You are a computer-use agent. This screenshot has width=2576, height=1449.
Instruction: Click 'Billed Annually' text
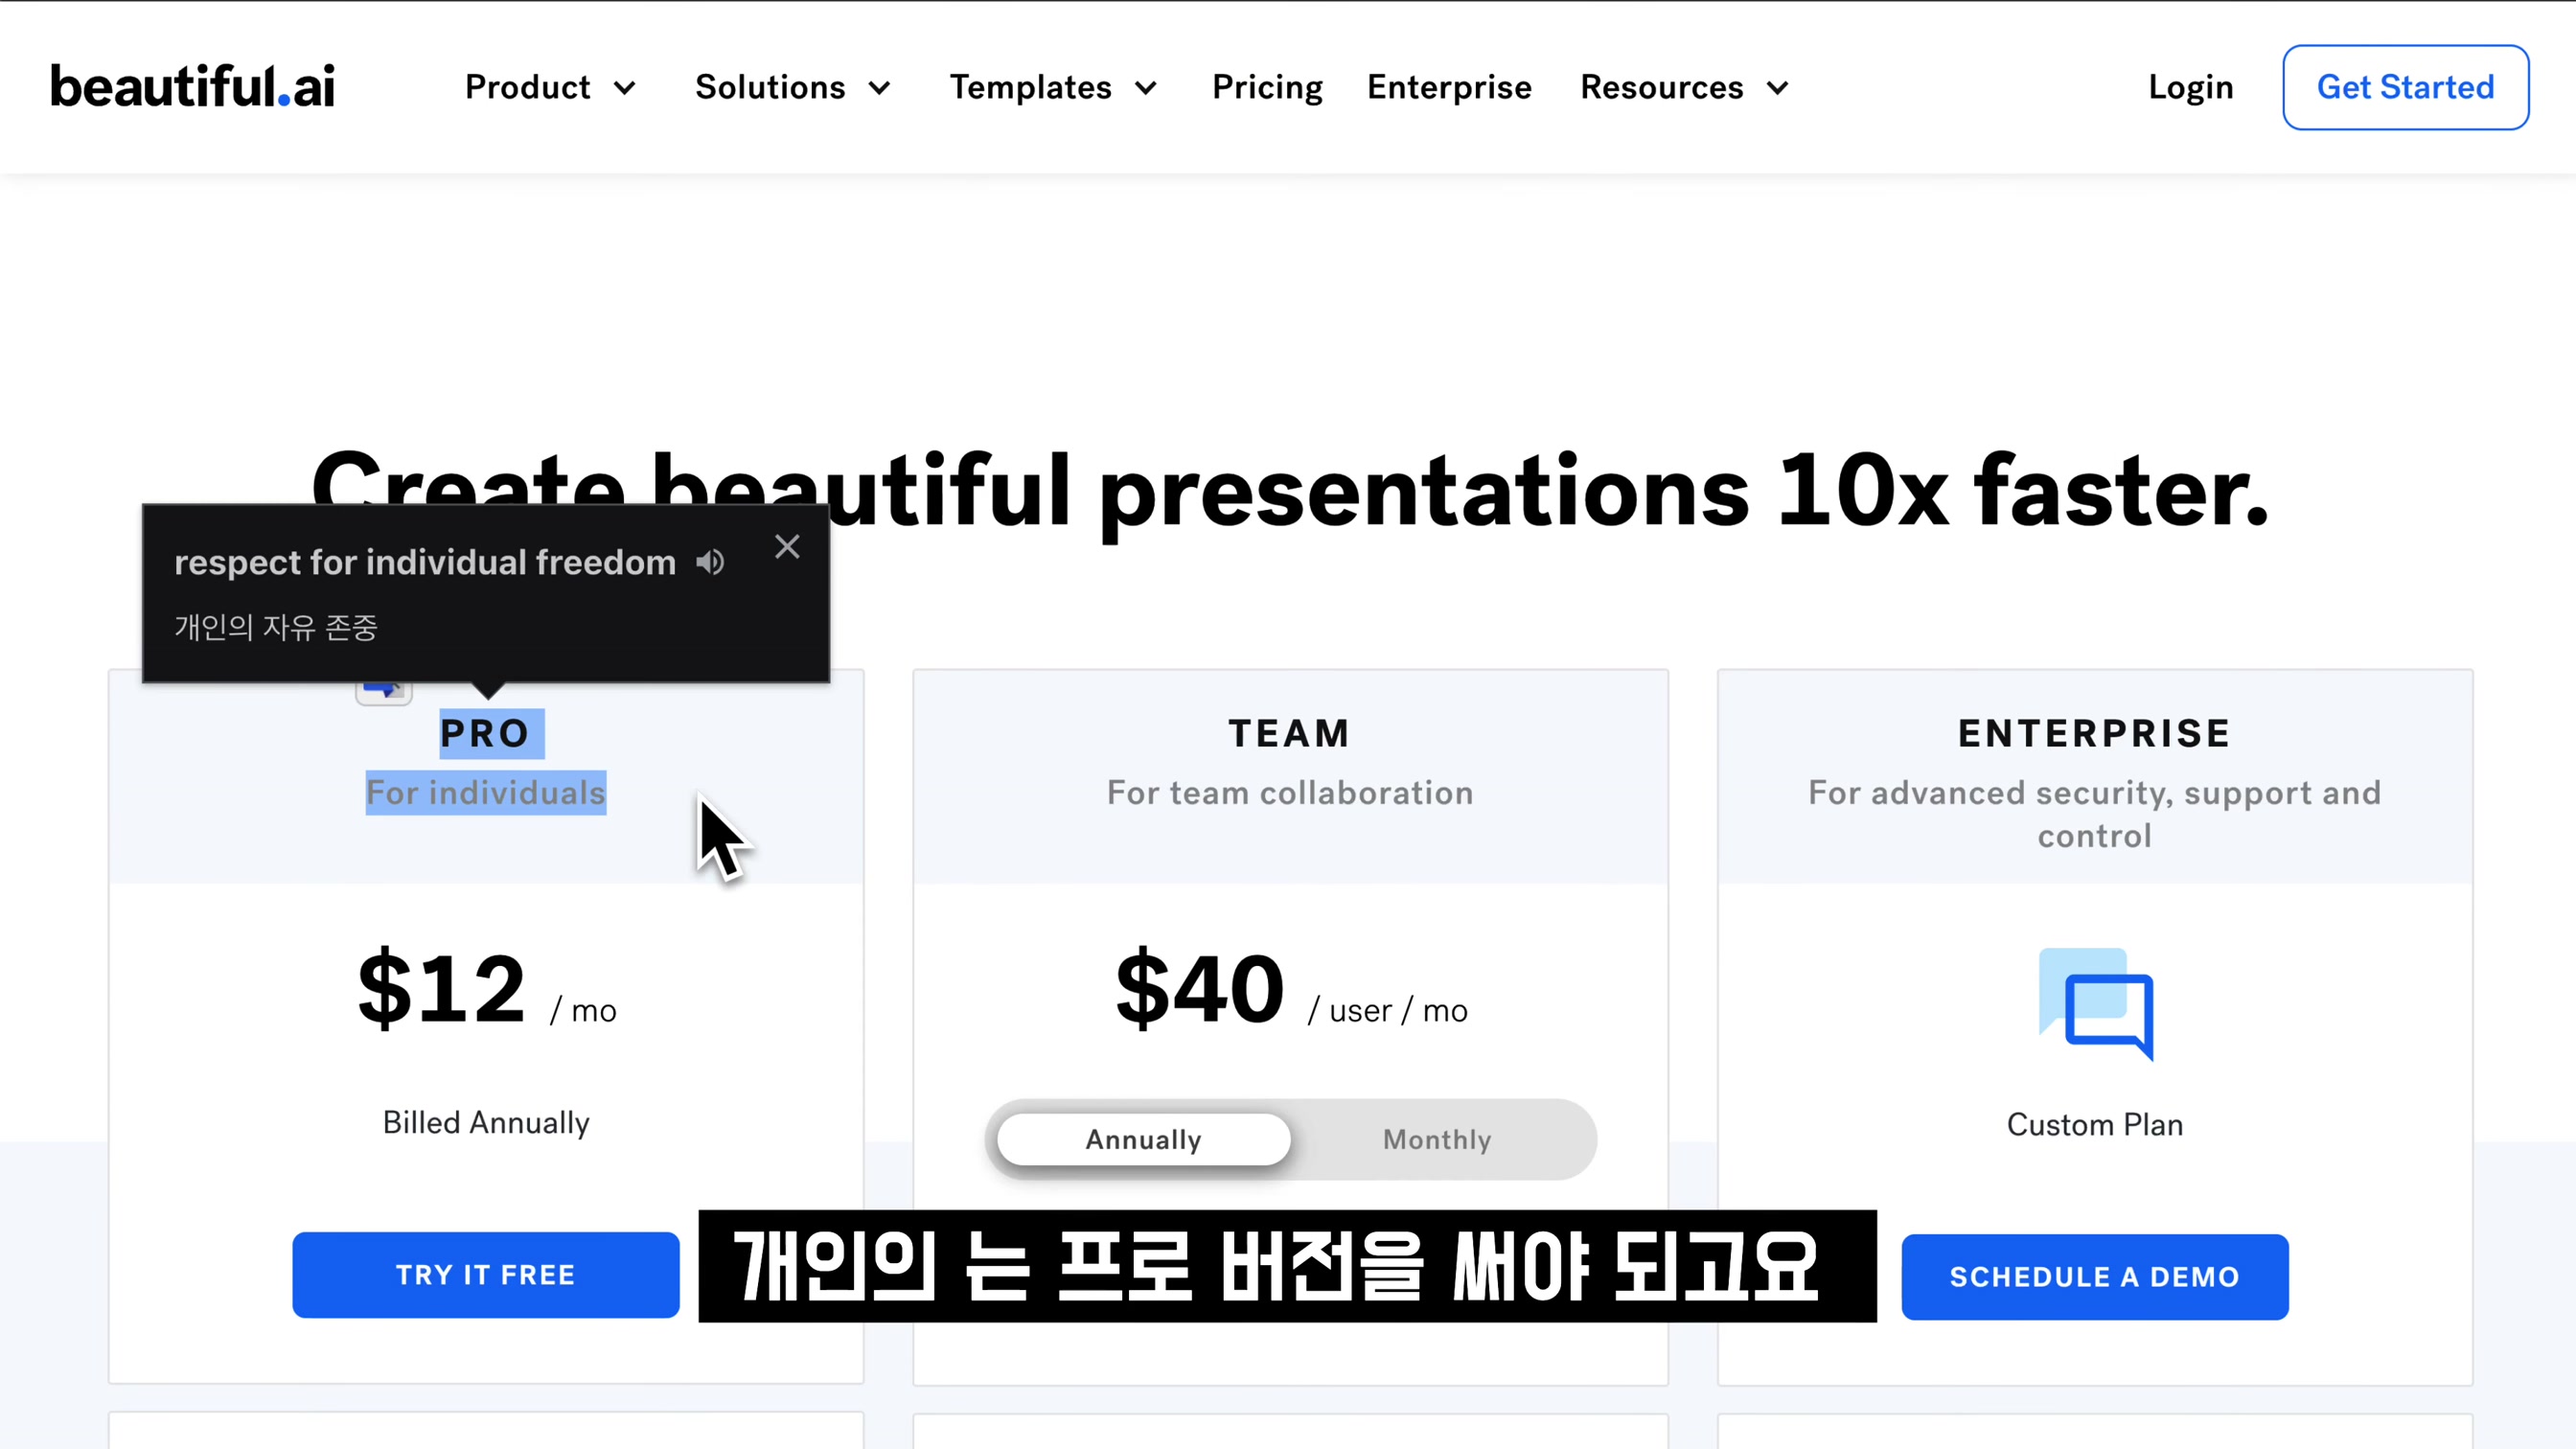(486, 1122)
